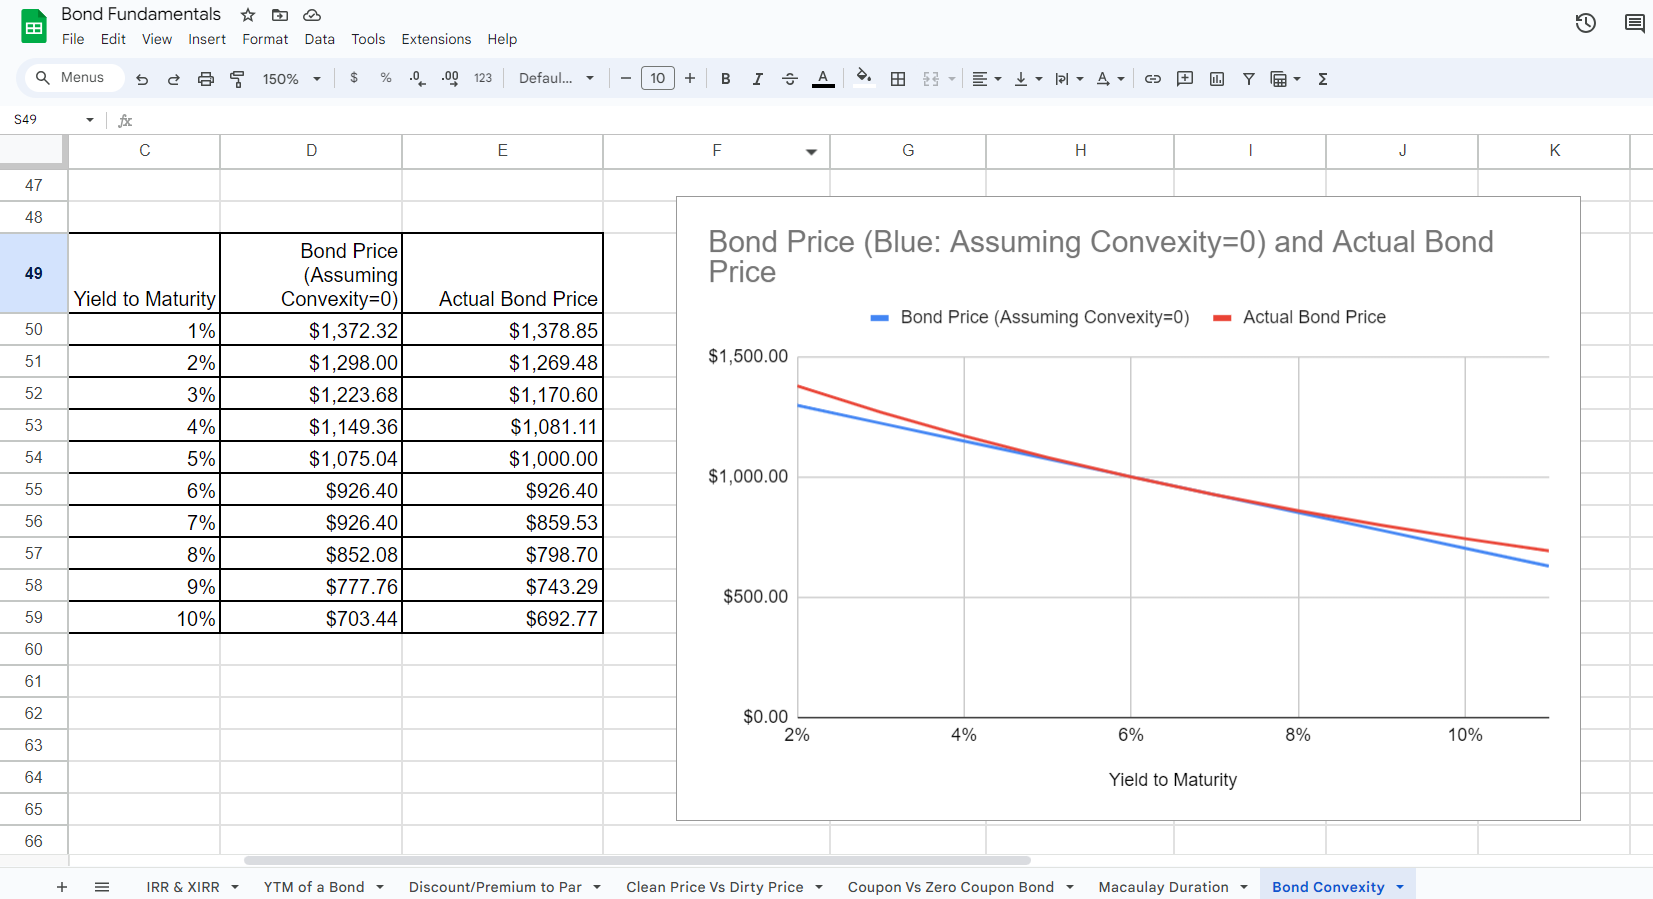The width and height of the screenshot is (1653, 899).
Task: Open text wrapping dropdown
Action: coord(1069,79)
